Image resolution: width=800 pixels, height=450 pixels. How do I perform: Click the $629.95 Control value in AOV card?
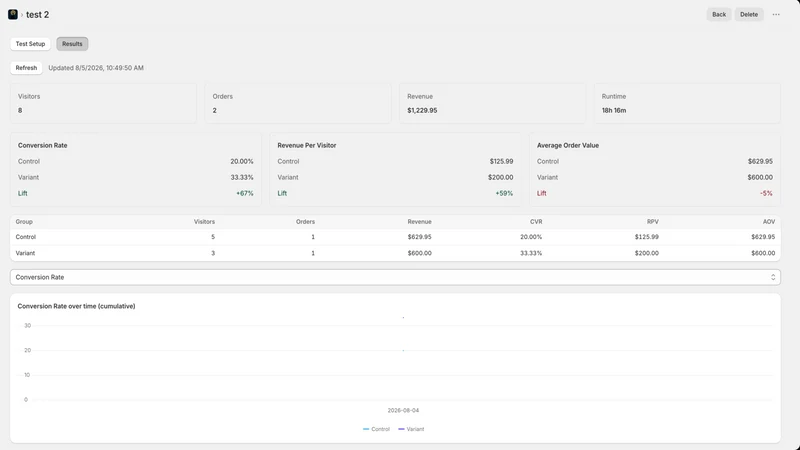pyautogui.click(x=760, y=161)
